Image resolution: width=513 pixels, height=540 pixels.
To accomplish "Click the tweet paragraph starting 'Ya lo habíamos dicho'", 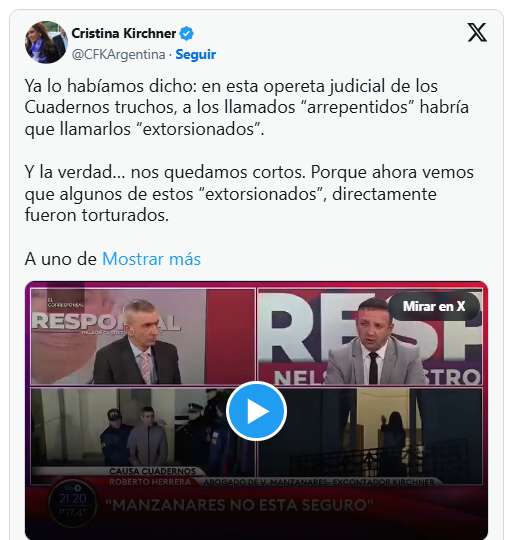I will coord(247,107).
